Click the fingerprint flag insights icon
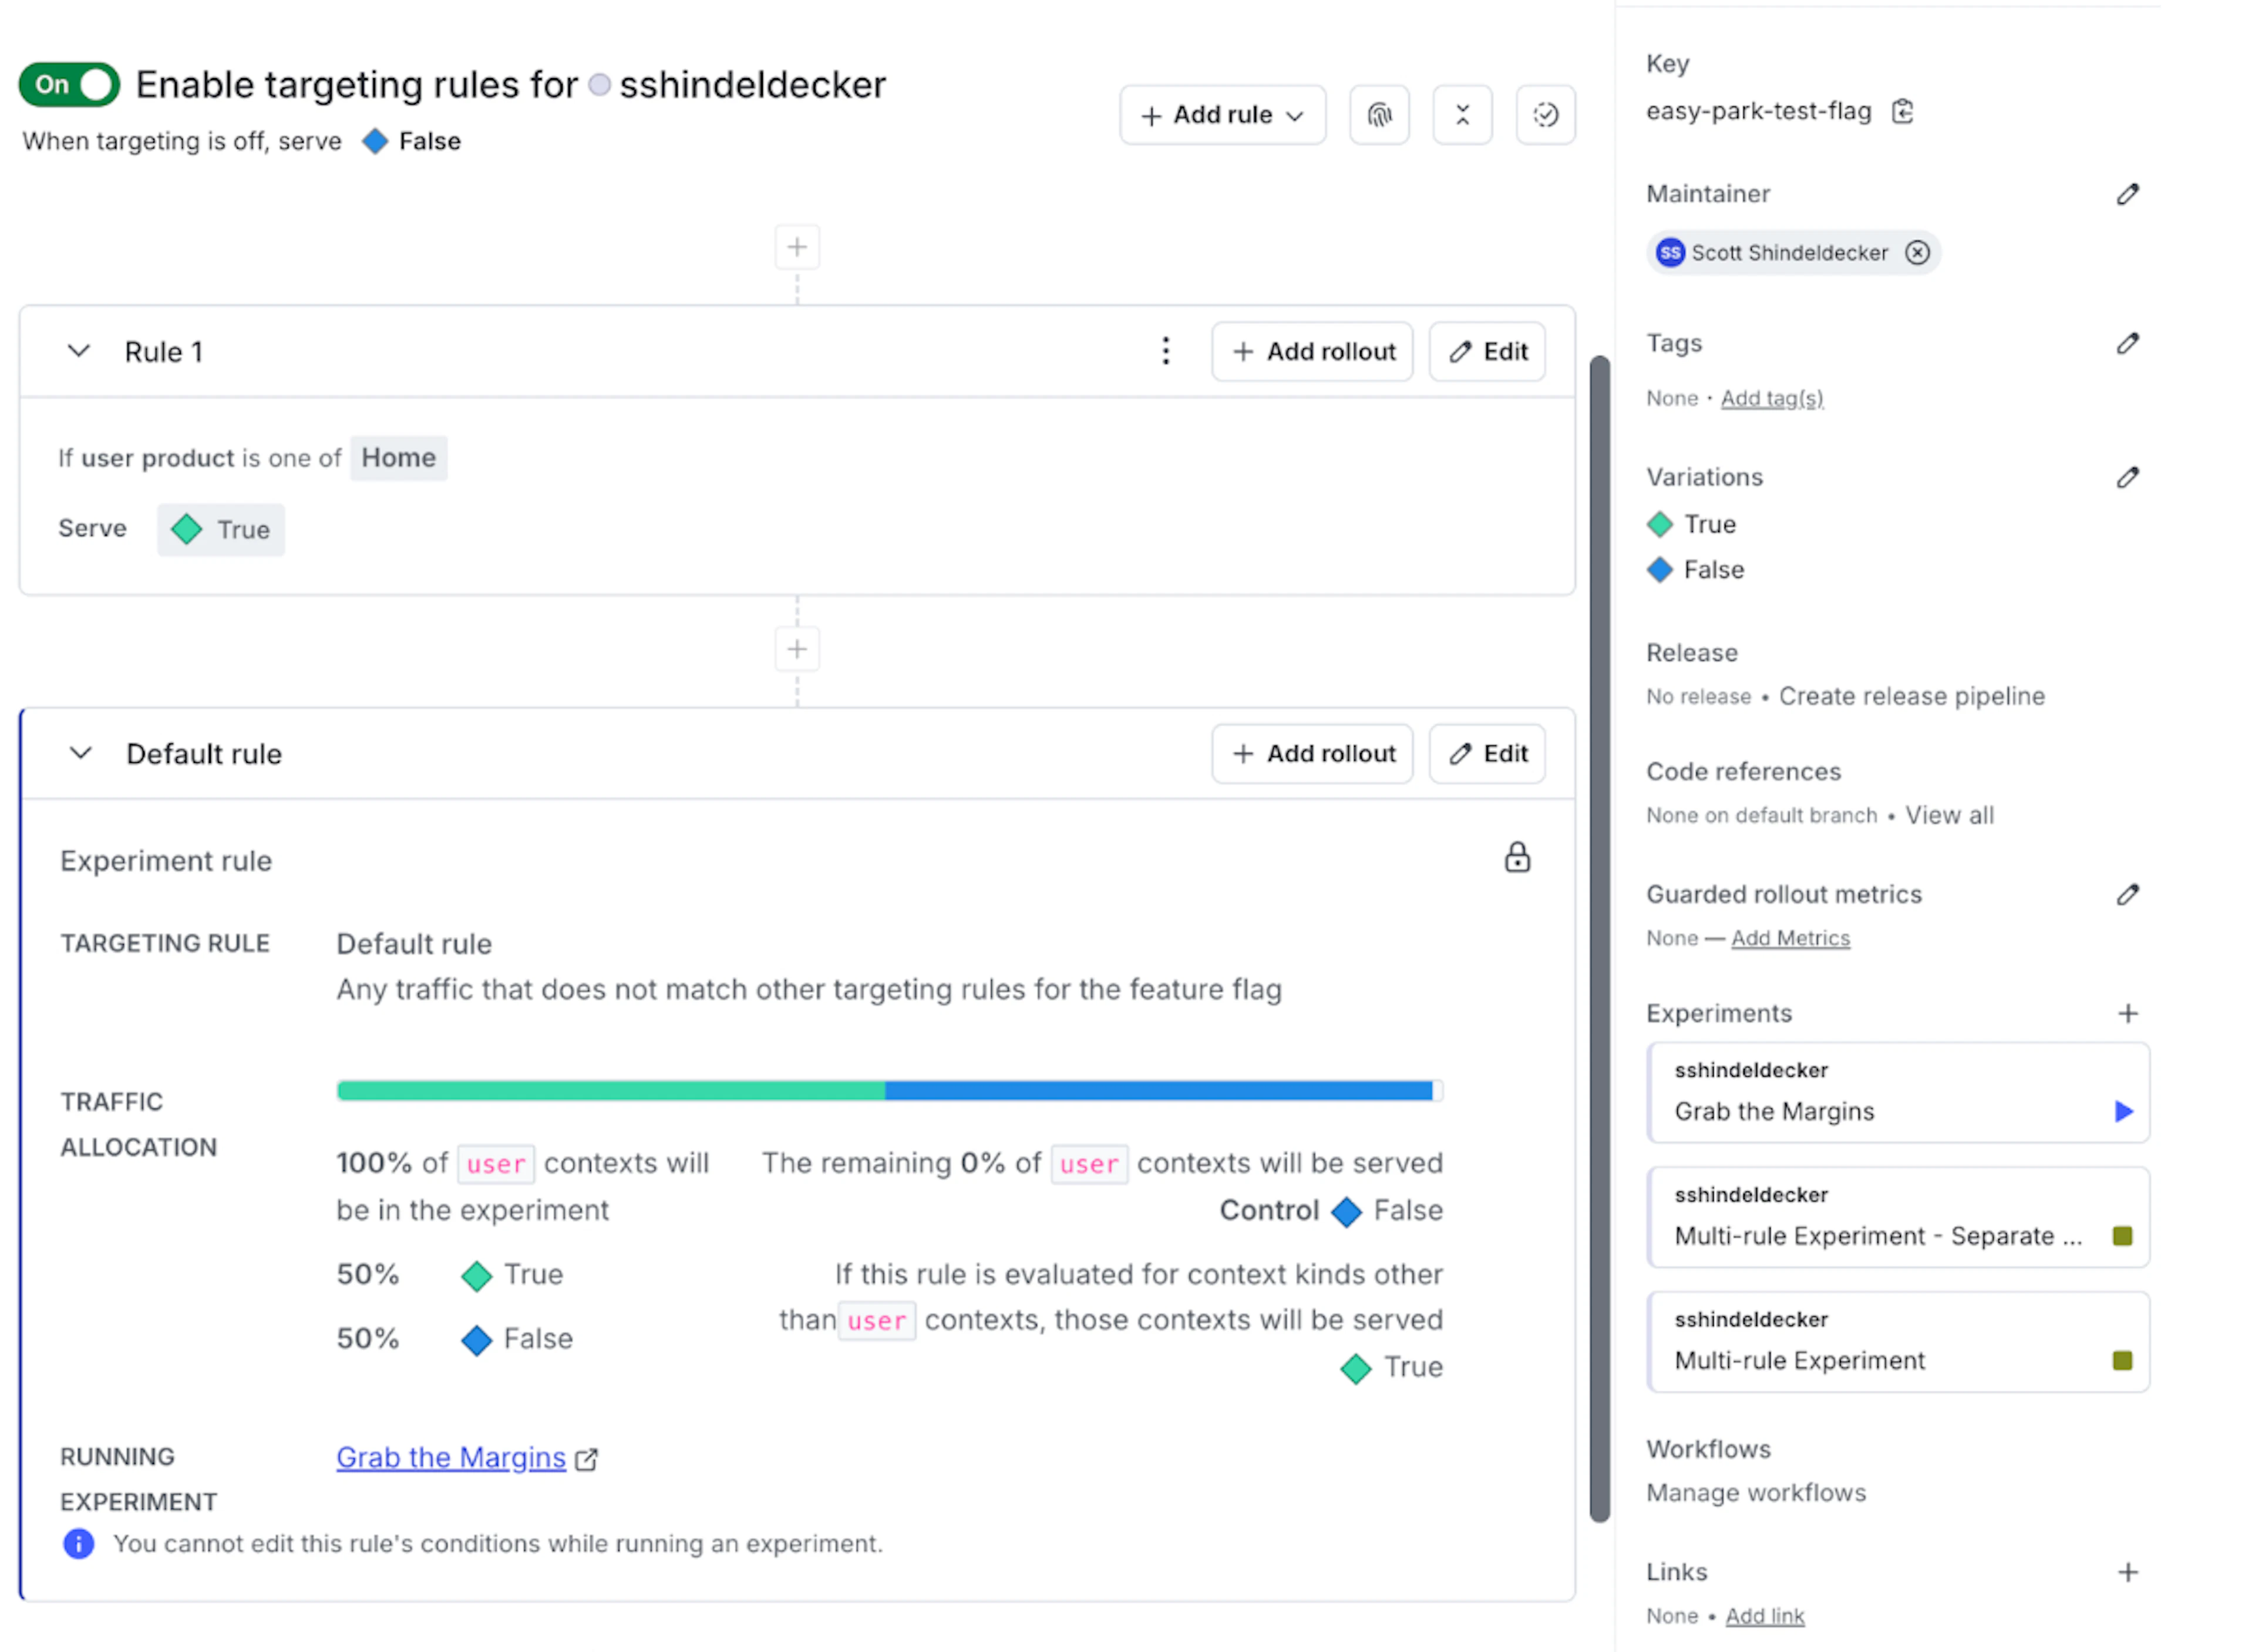 coord(1380,114)
